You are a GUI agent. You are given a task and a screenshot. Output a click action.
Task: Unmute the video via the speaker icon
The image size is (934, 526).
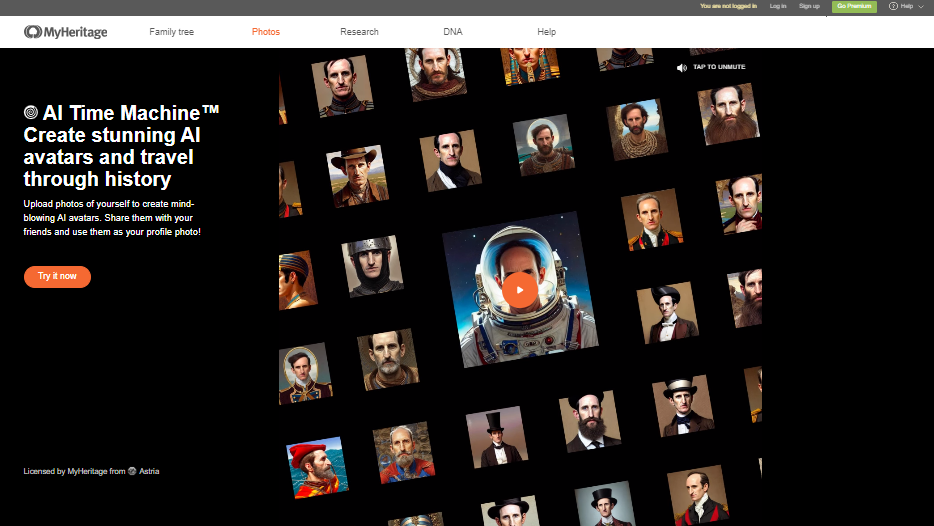682,67
